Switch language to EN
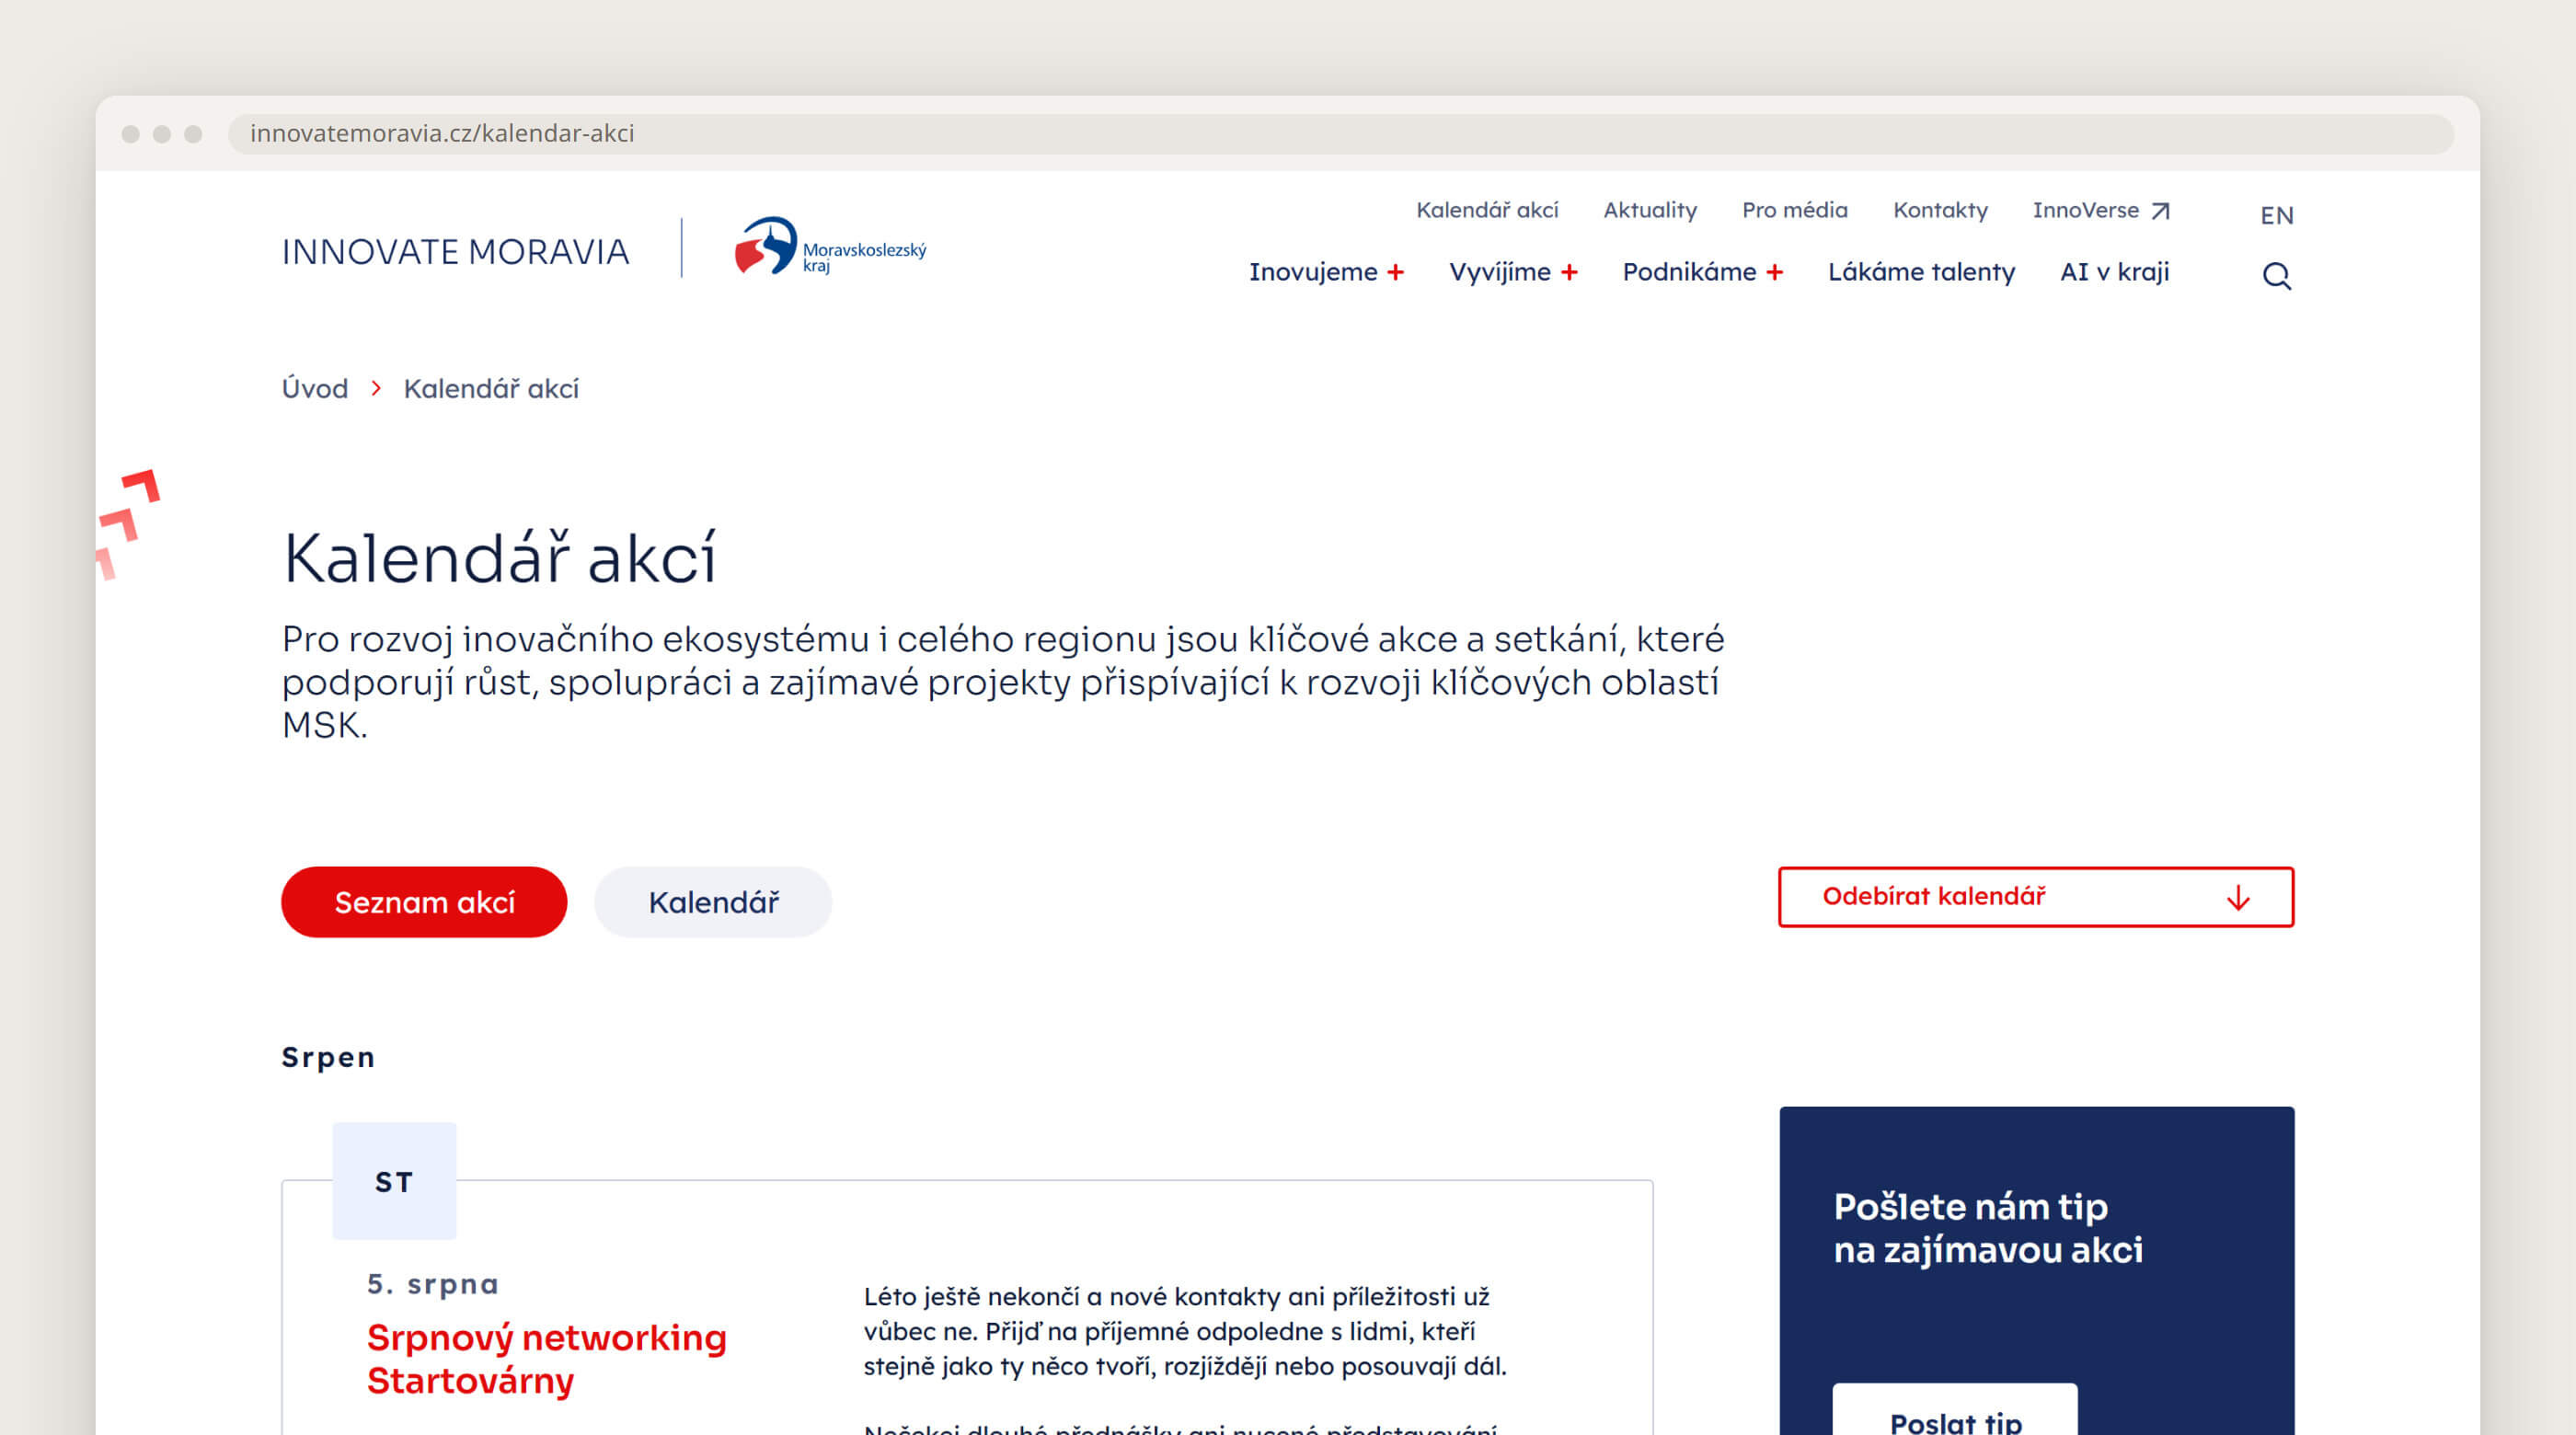 coord(2277,215)
